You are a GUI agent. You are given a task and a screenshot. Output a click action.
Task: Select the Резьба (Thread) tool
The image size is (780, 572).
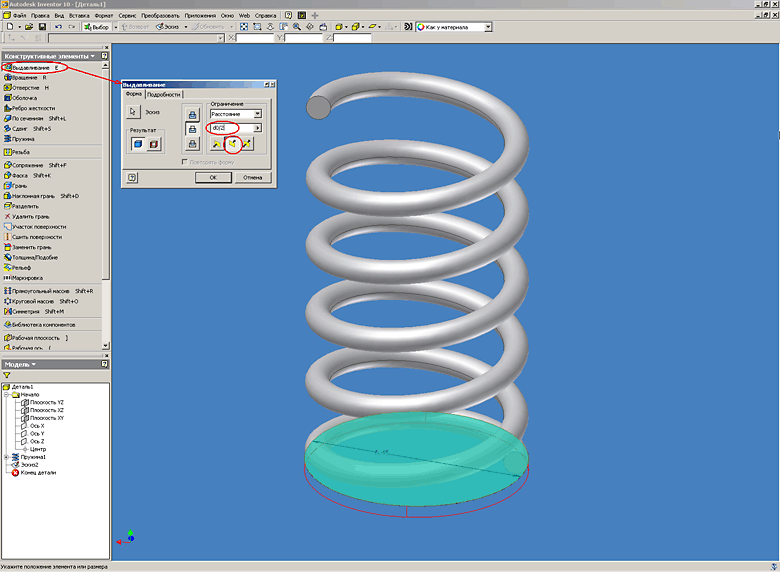click(x=16, y=152)
